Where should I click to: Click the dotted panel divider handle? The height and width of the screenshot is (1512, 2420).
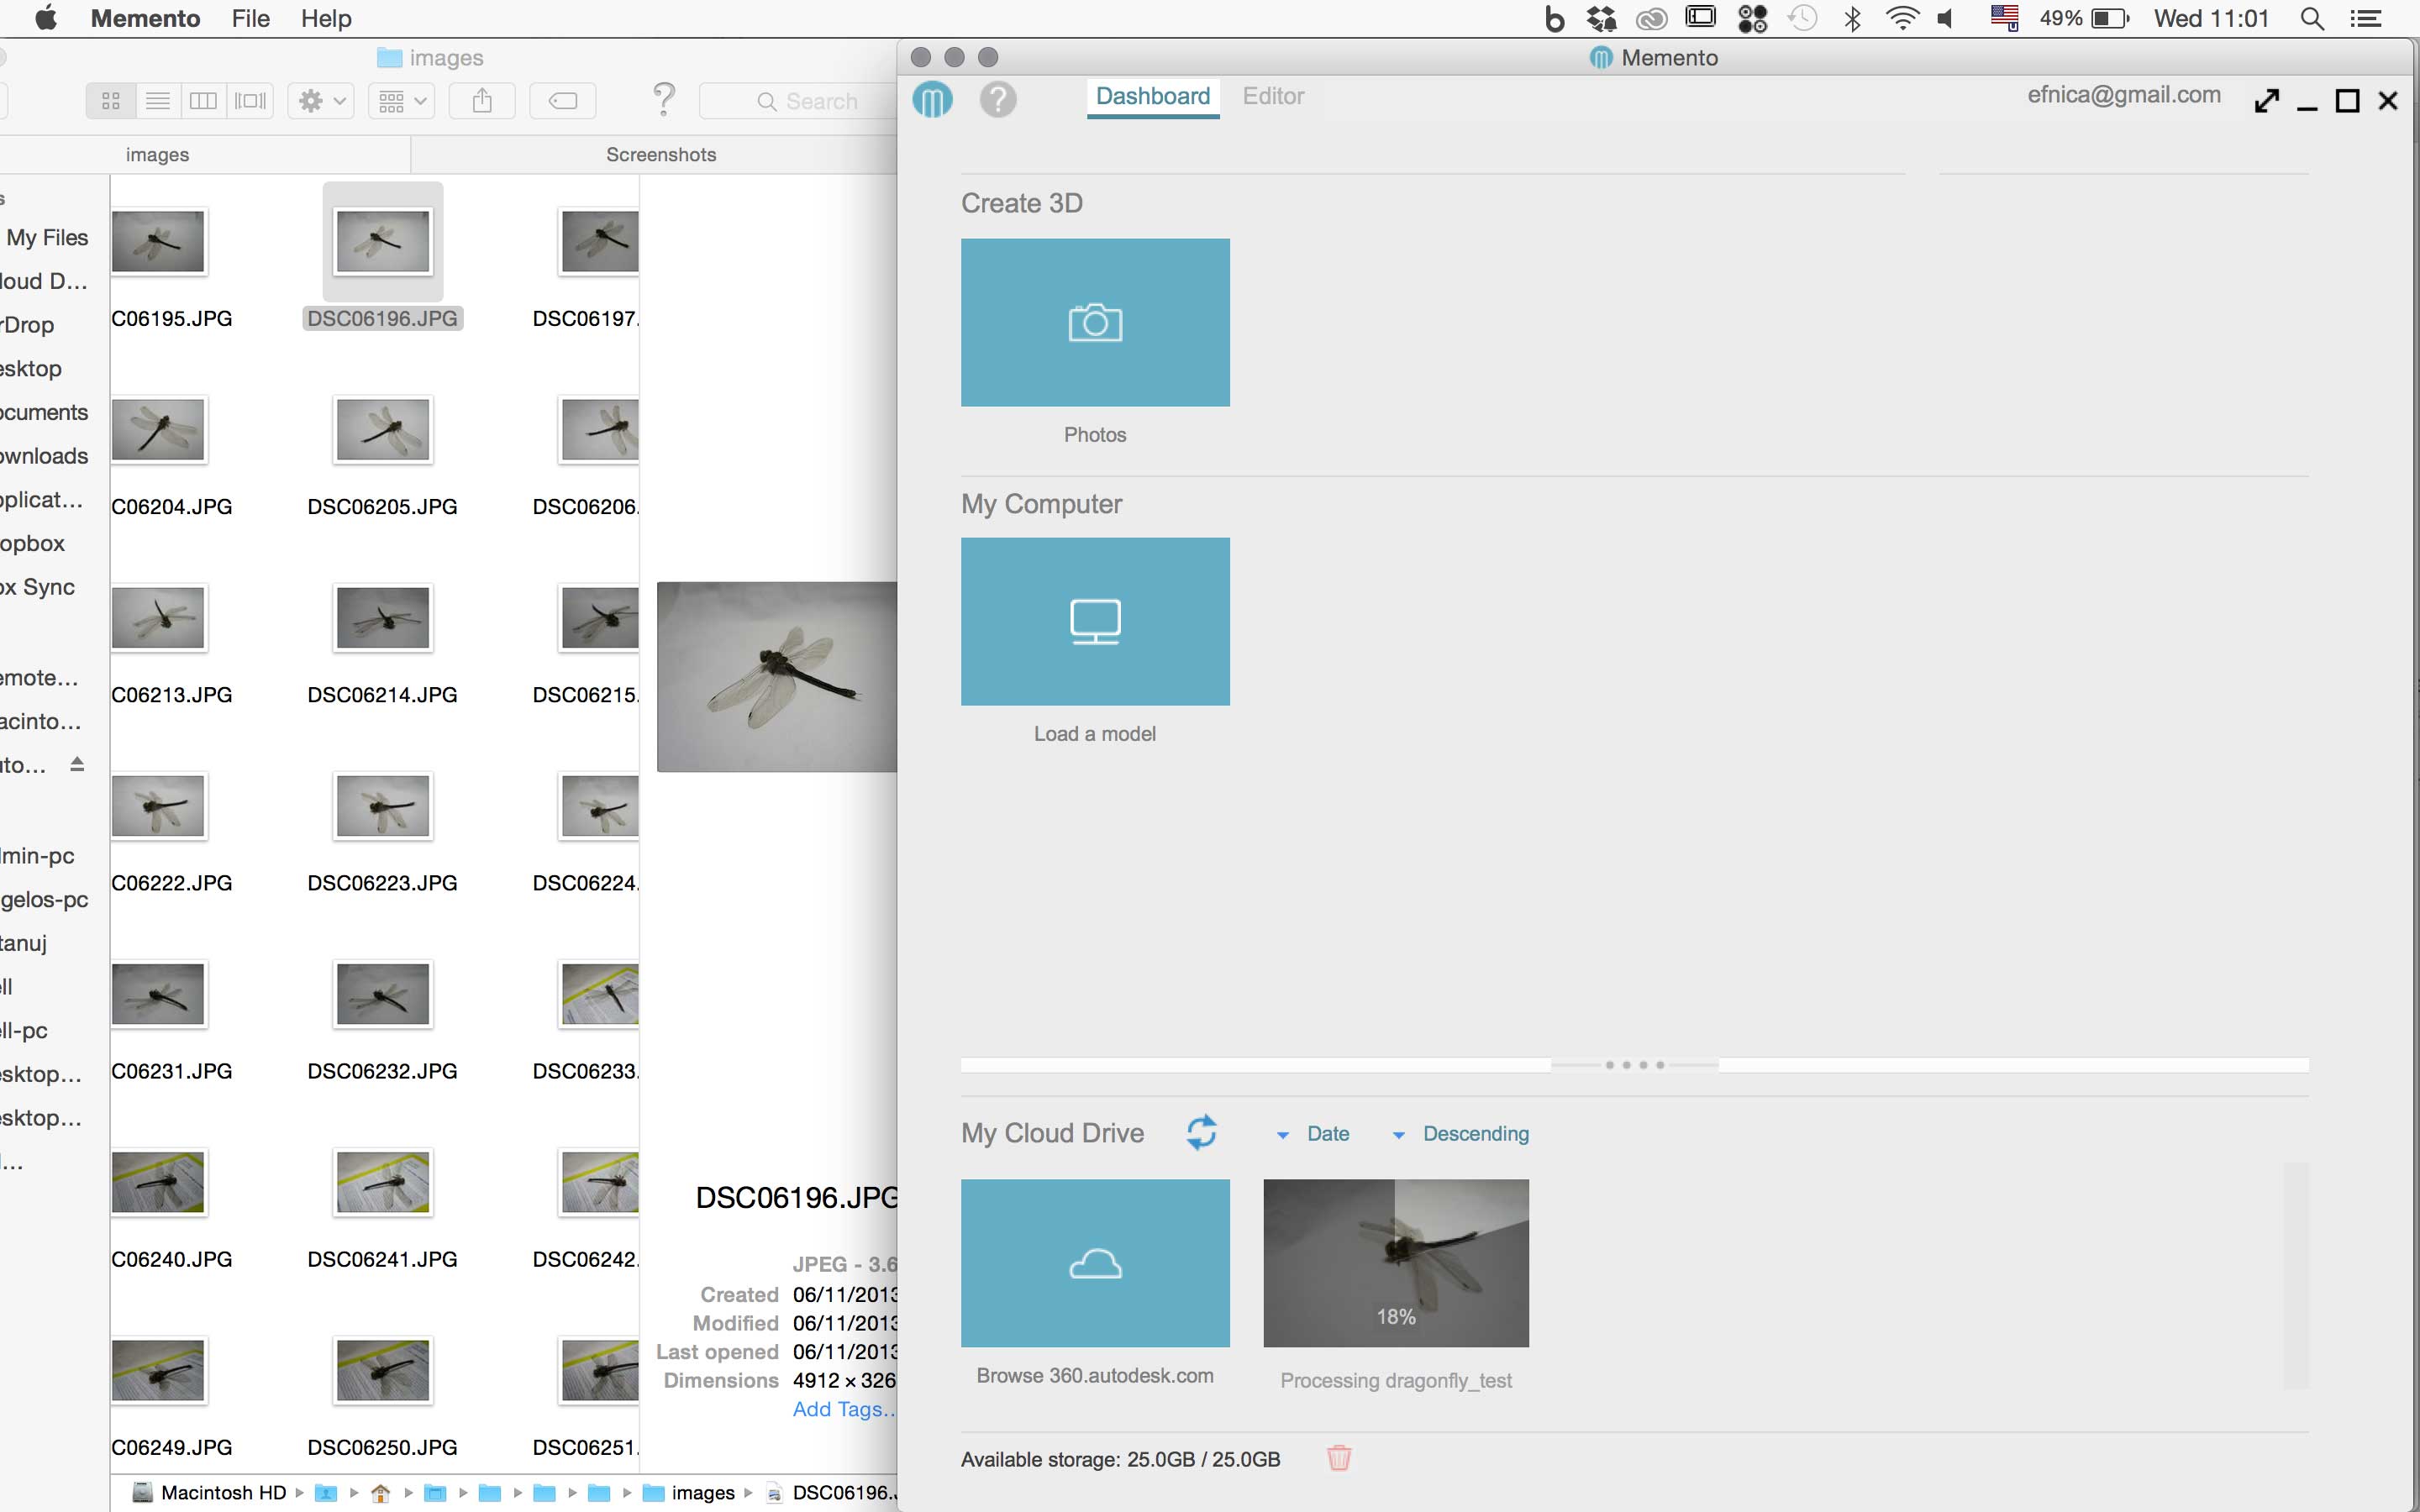(1634, 1065)
